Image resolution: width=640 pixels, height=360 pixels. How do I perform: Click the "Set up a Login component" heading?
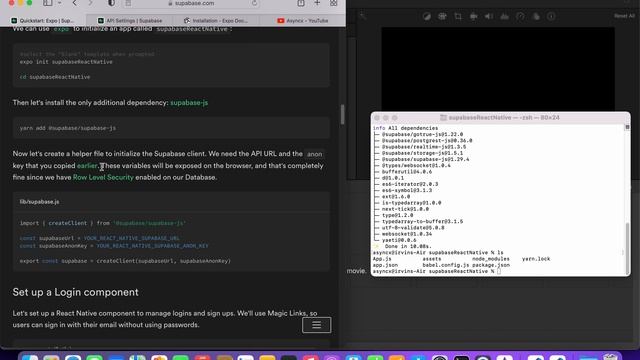[76, 292]
